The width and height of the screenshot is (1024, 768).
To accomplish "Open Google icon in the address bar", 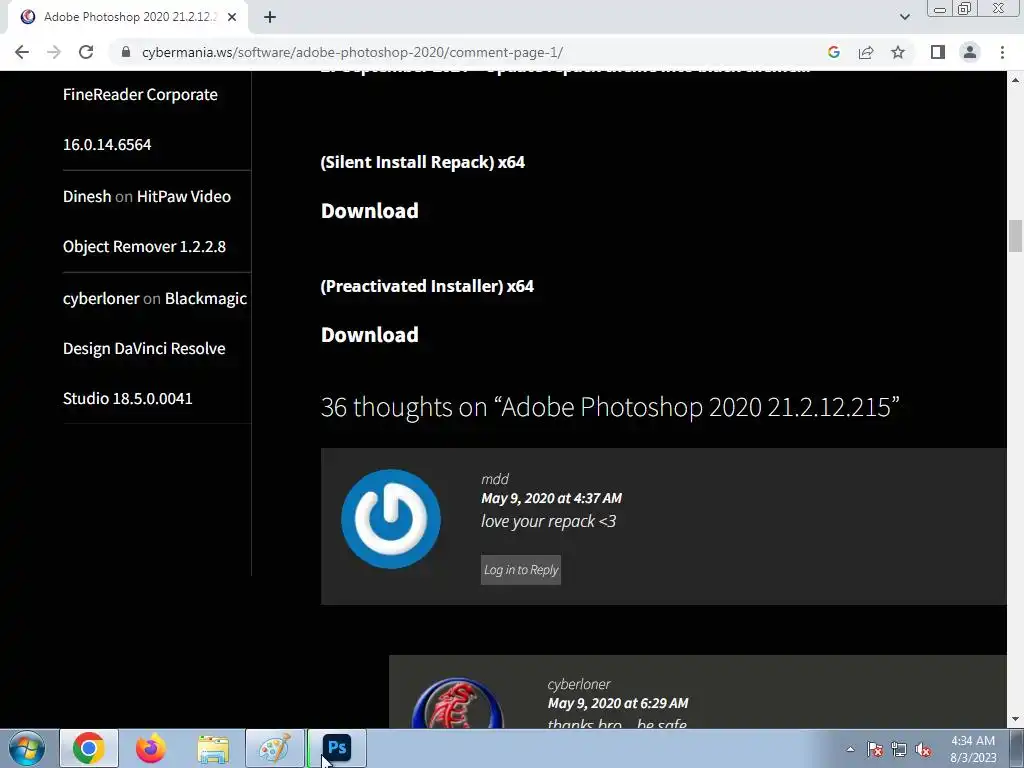I will (833, 52).
